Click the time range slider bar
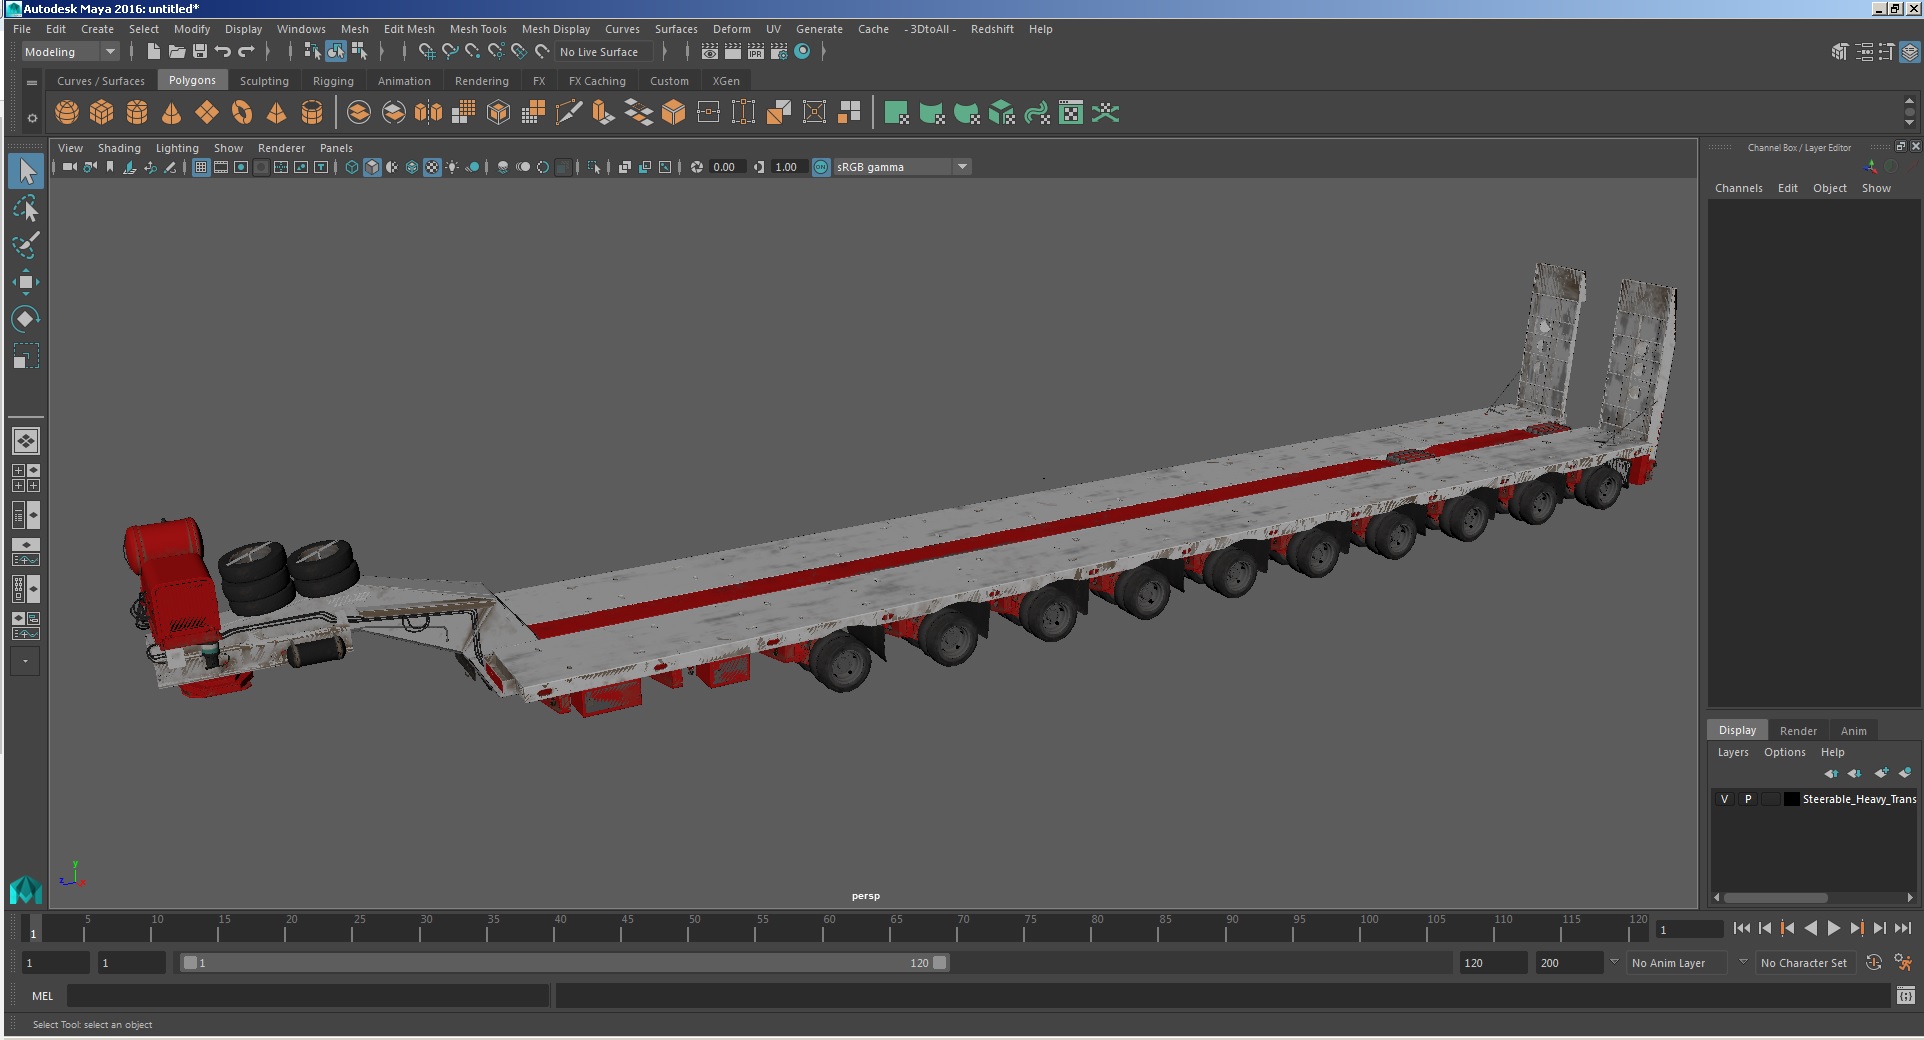This screenshot has width=1924, height=1040. [564, 962]
